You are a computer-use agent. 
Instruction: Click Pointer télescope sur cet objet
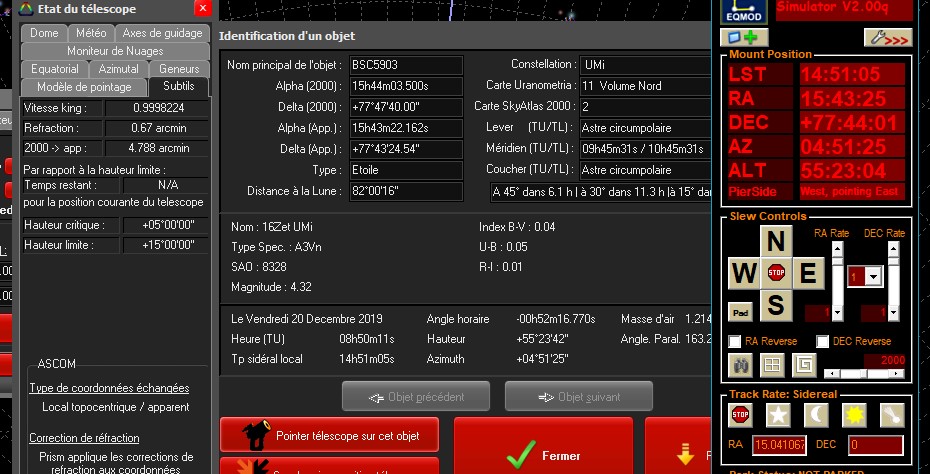(x=329, y=435)
